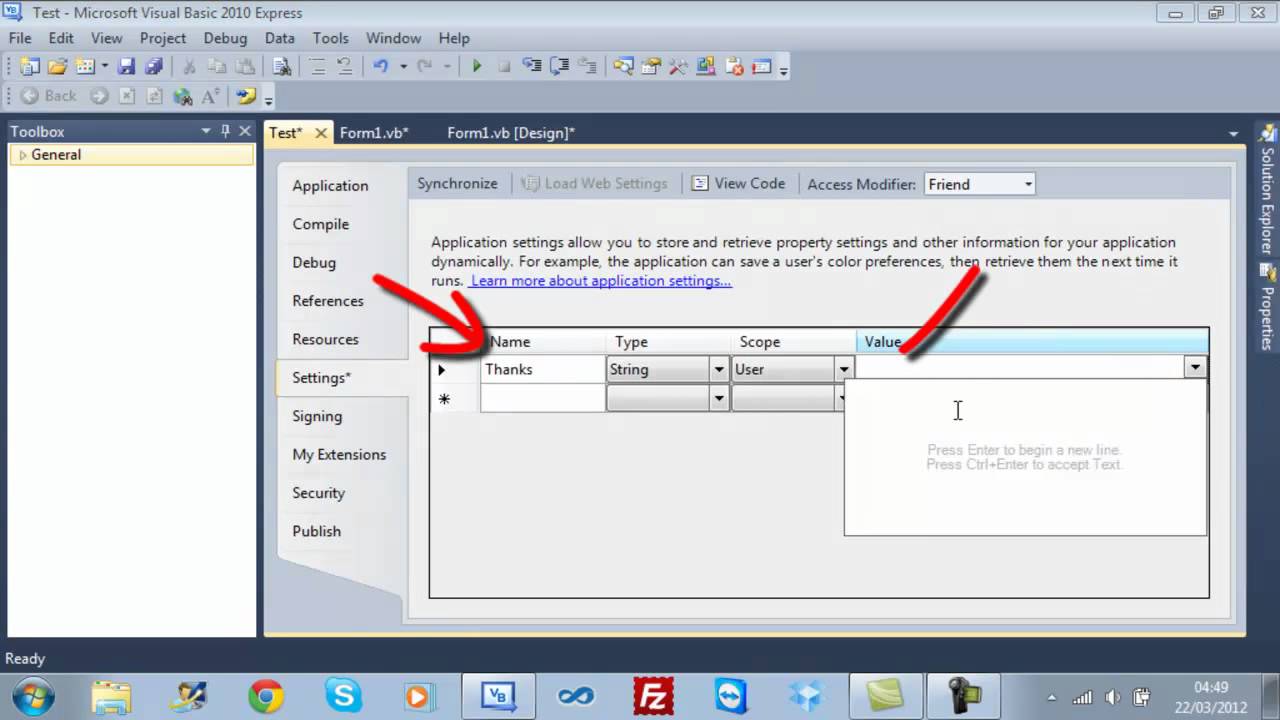Click into the multiline Value text editor
1280x720 pixels.
[1025, 457]
